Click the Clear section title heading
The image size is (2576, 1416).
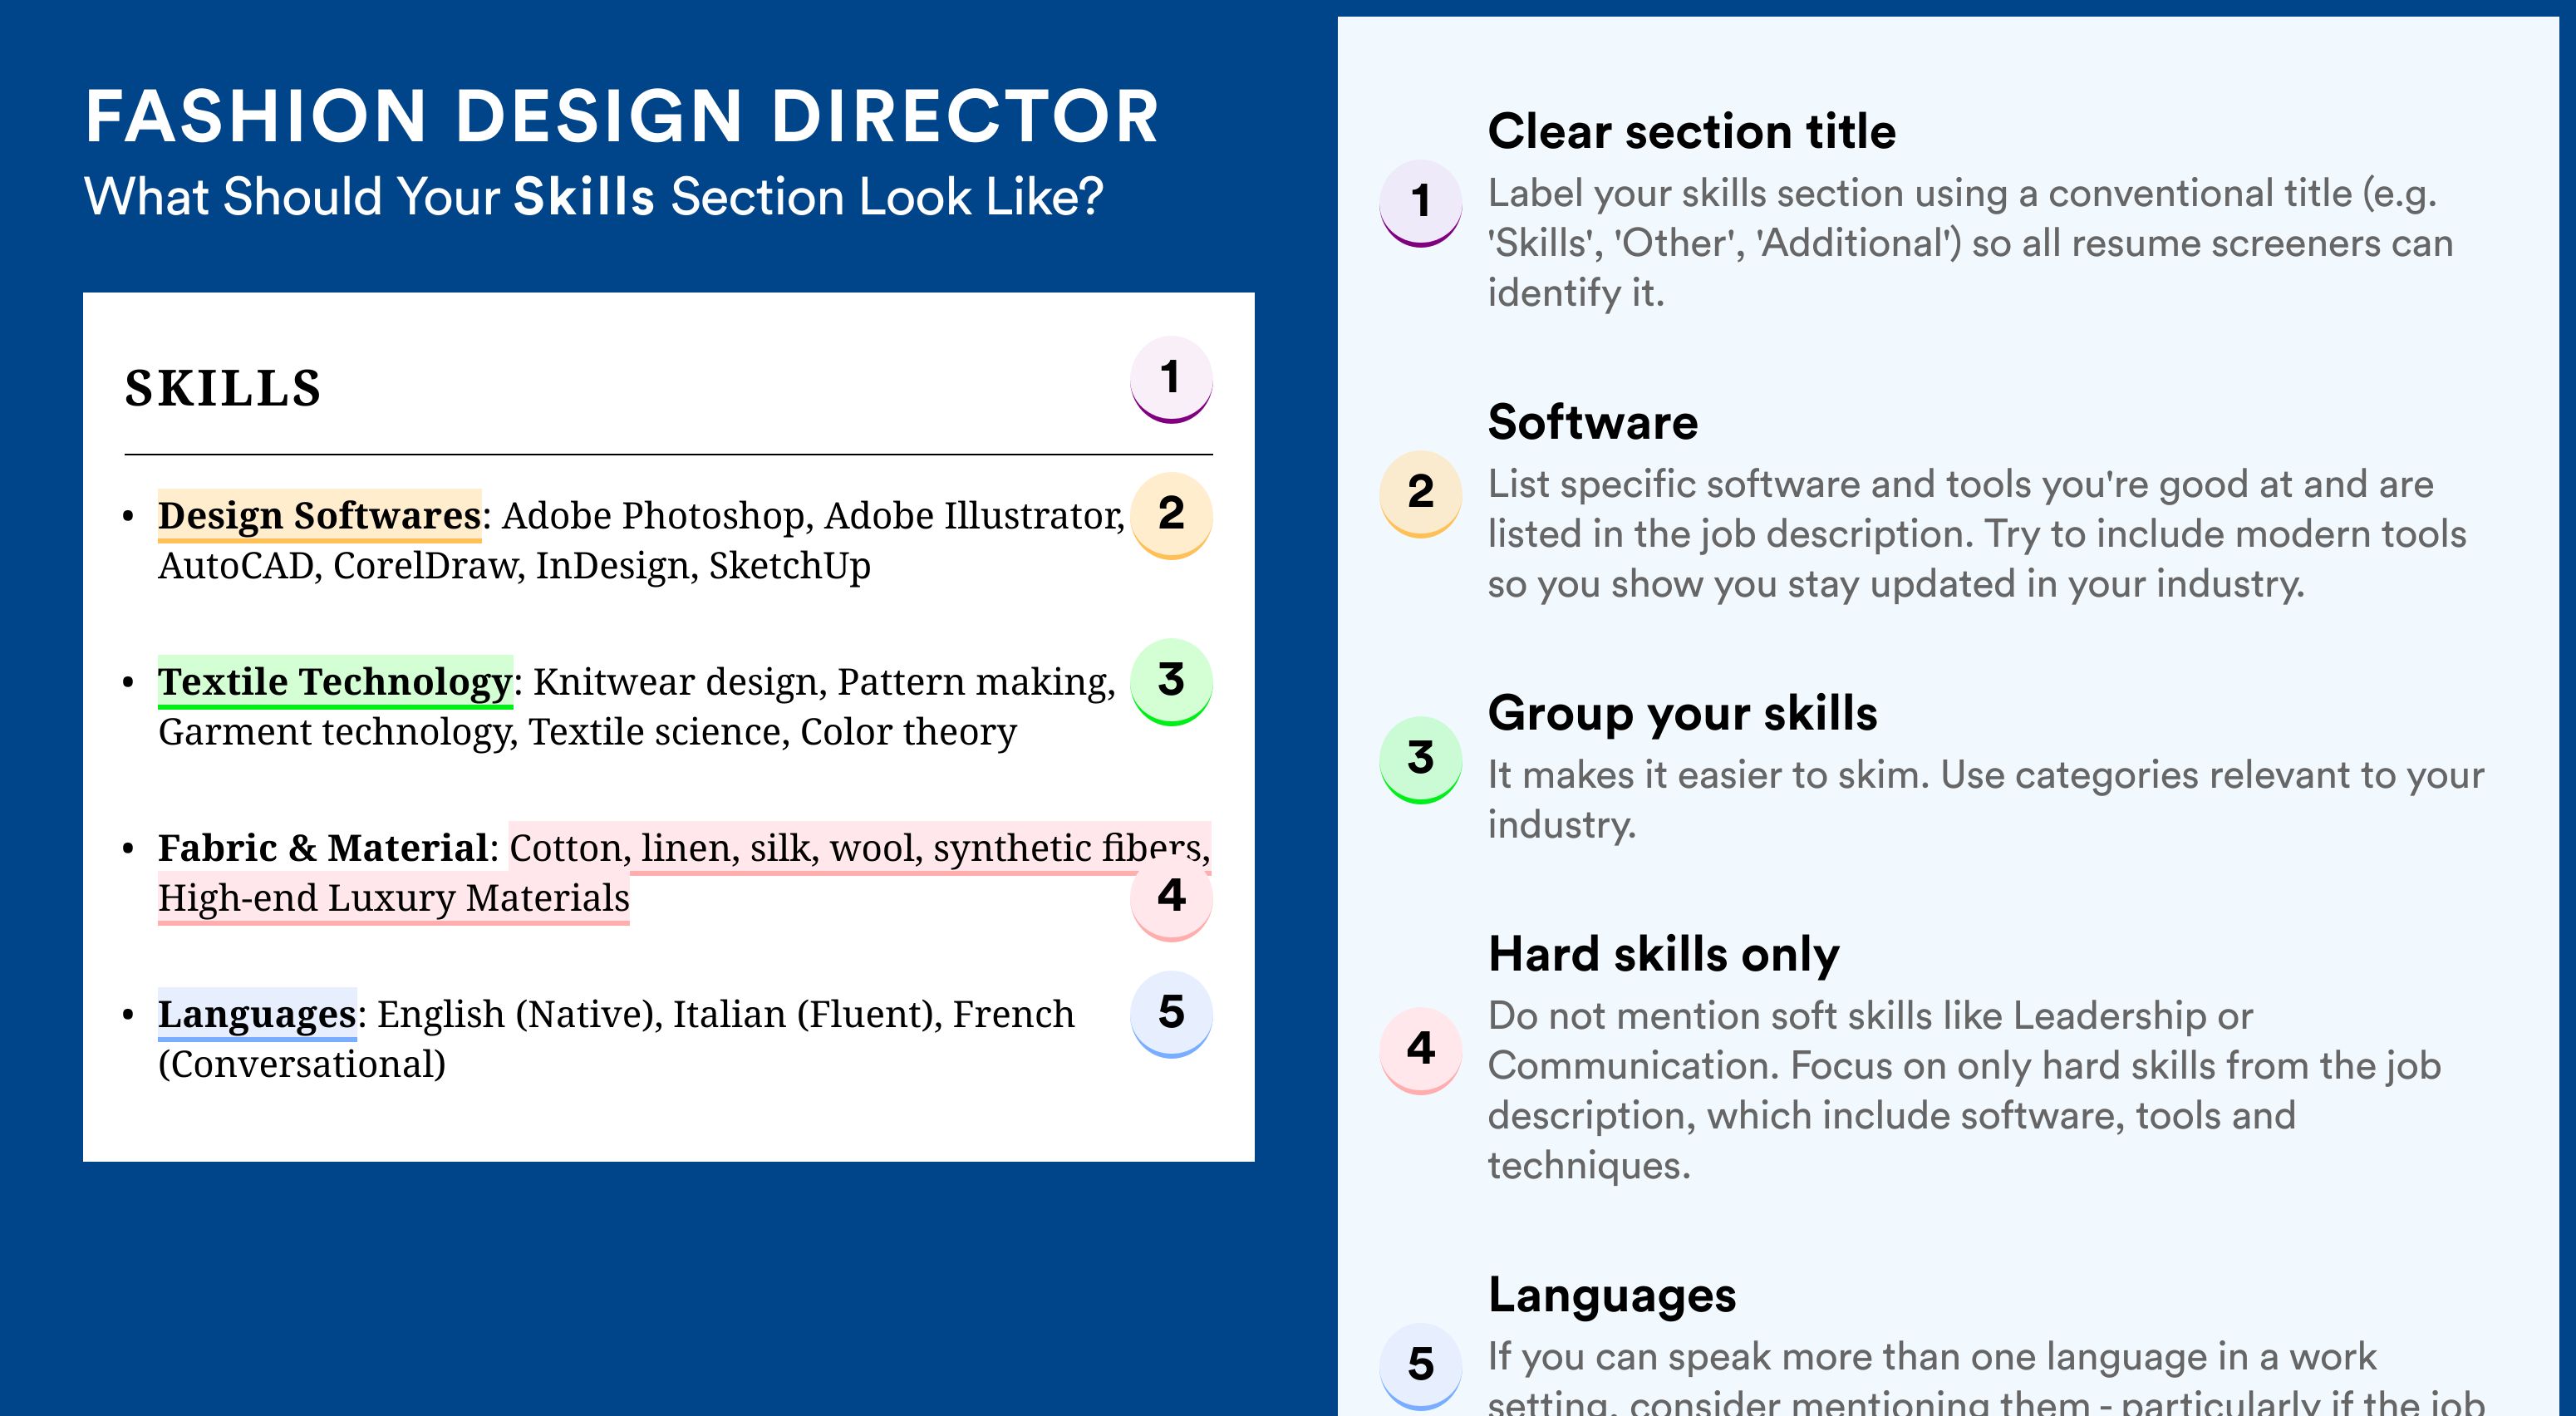[1691, 131]
